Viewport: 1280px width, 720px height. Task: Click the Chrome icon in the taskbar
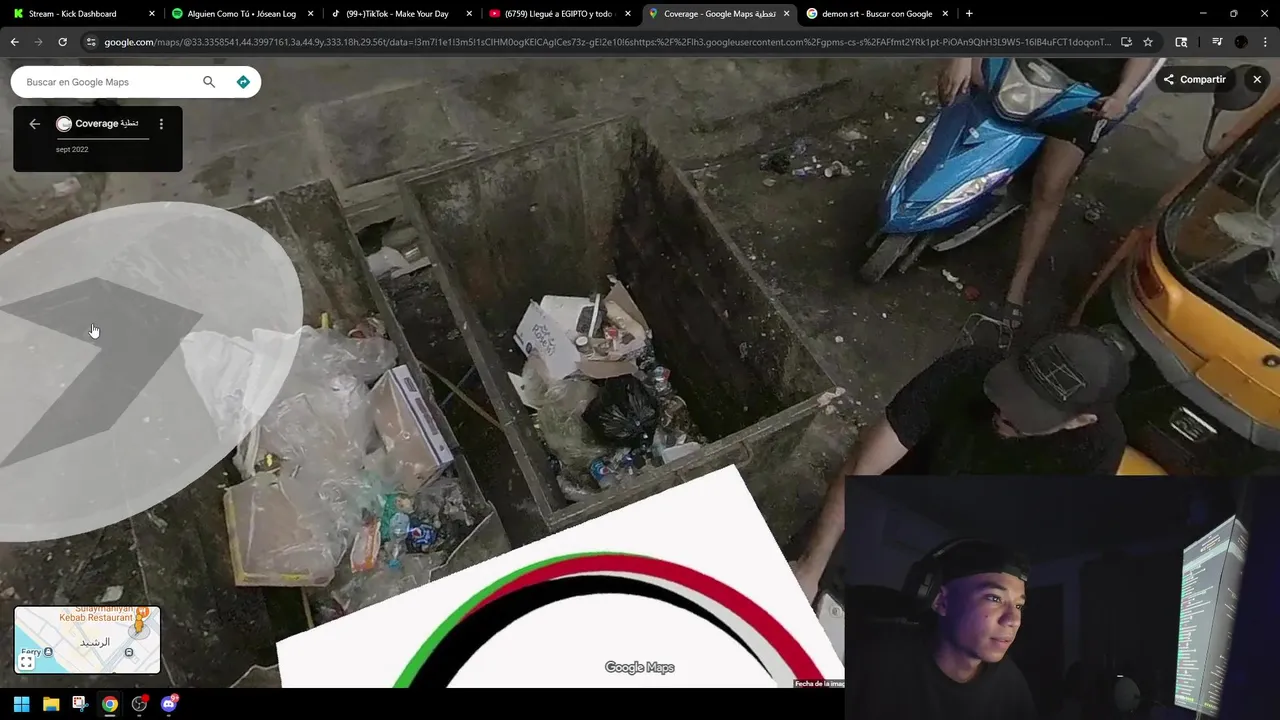(x=110, y=704)
